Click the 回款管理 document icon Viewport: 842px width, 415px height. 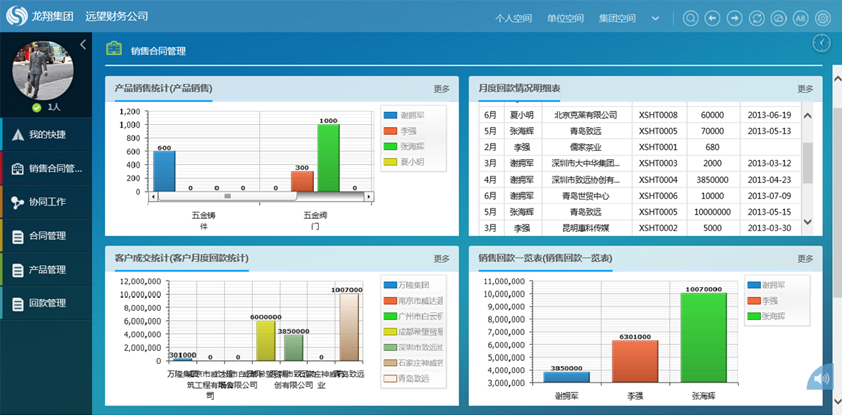tap(18, 304)
